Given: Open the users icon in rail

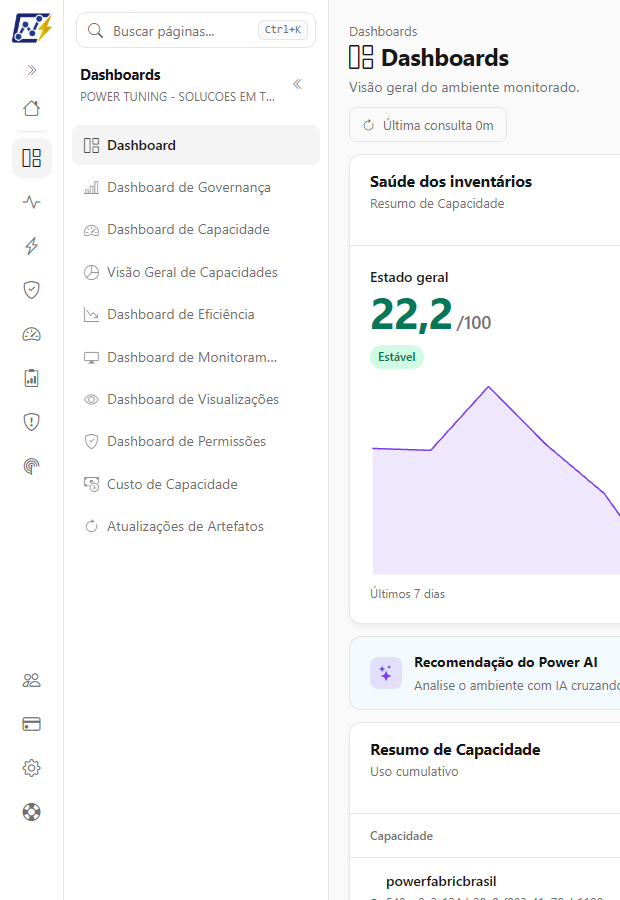Looking at the screenshot, I should 32,680.
